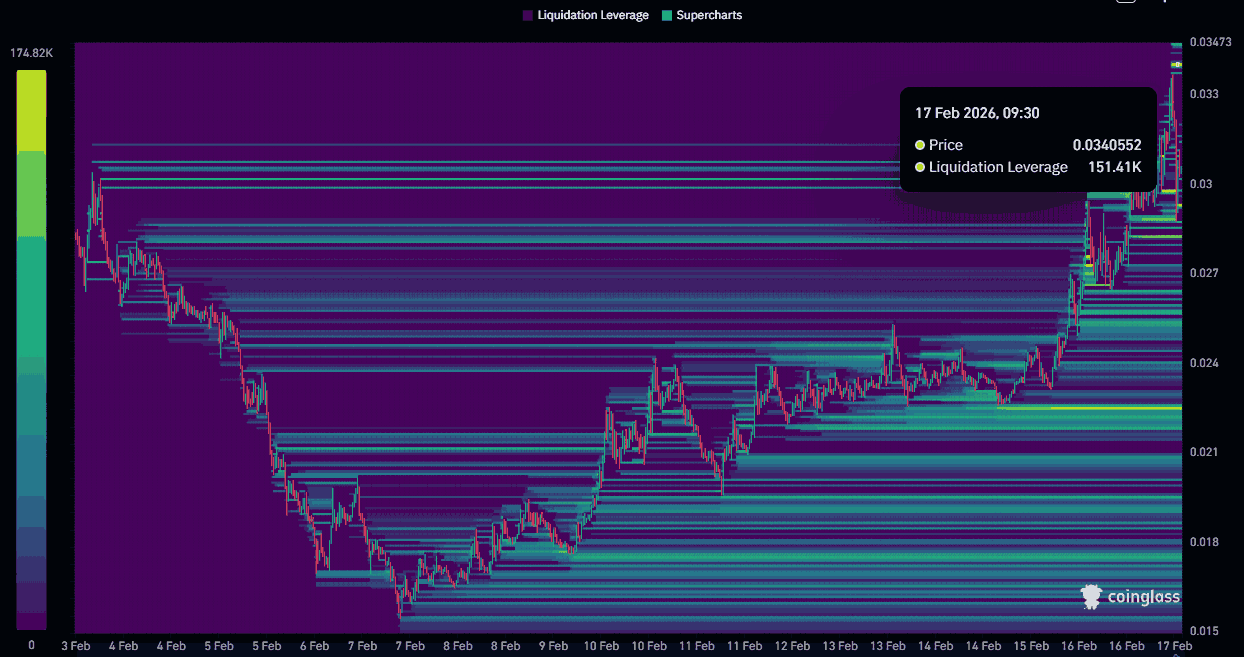Click the 0.015 price axis label
Image resolution: width=1244 pixels, height=657 pixels.
(x=1204, y=631)
